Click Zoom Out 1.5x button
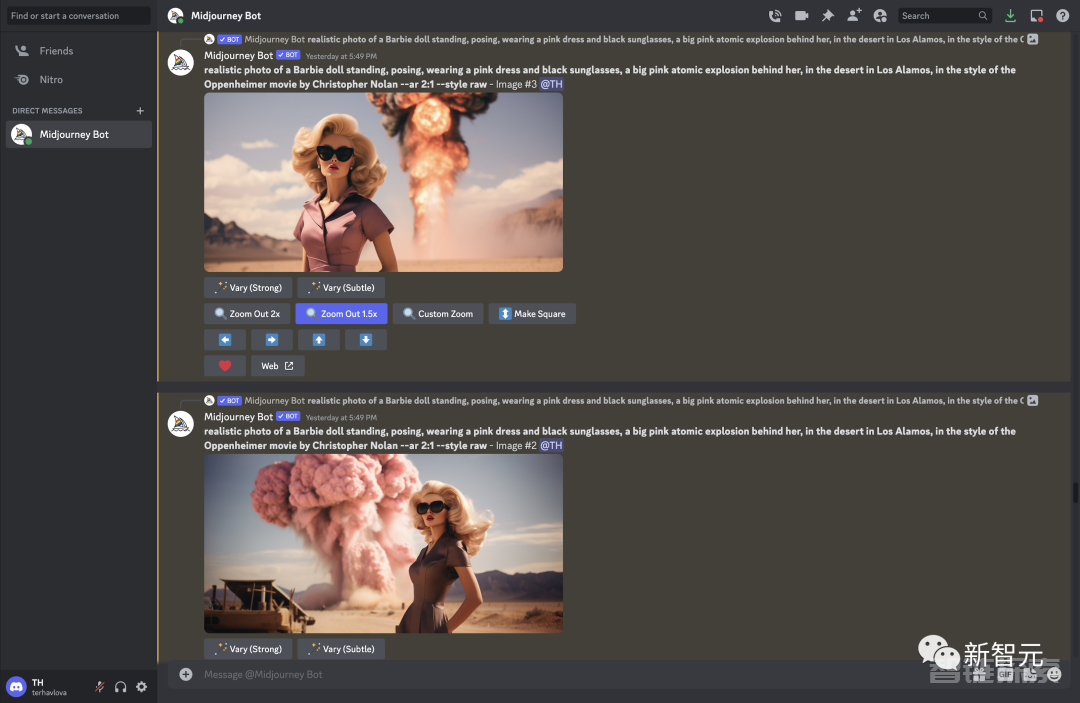This screenshot has height=703, width=1080. tap(342, 314)
